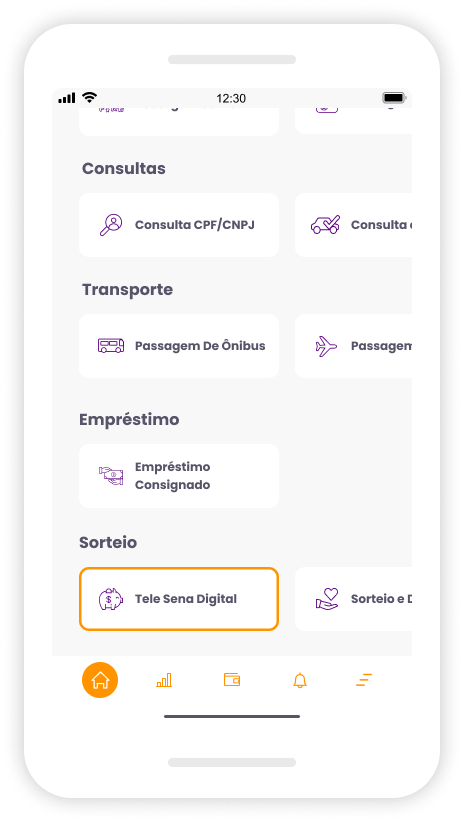Tap the notification bell icon
This screenshot has width=464, height=822.
click(299, 680)
